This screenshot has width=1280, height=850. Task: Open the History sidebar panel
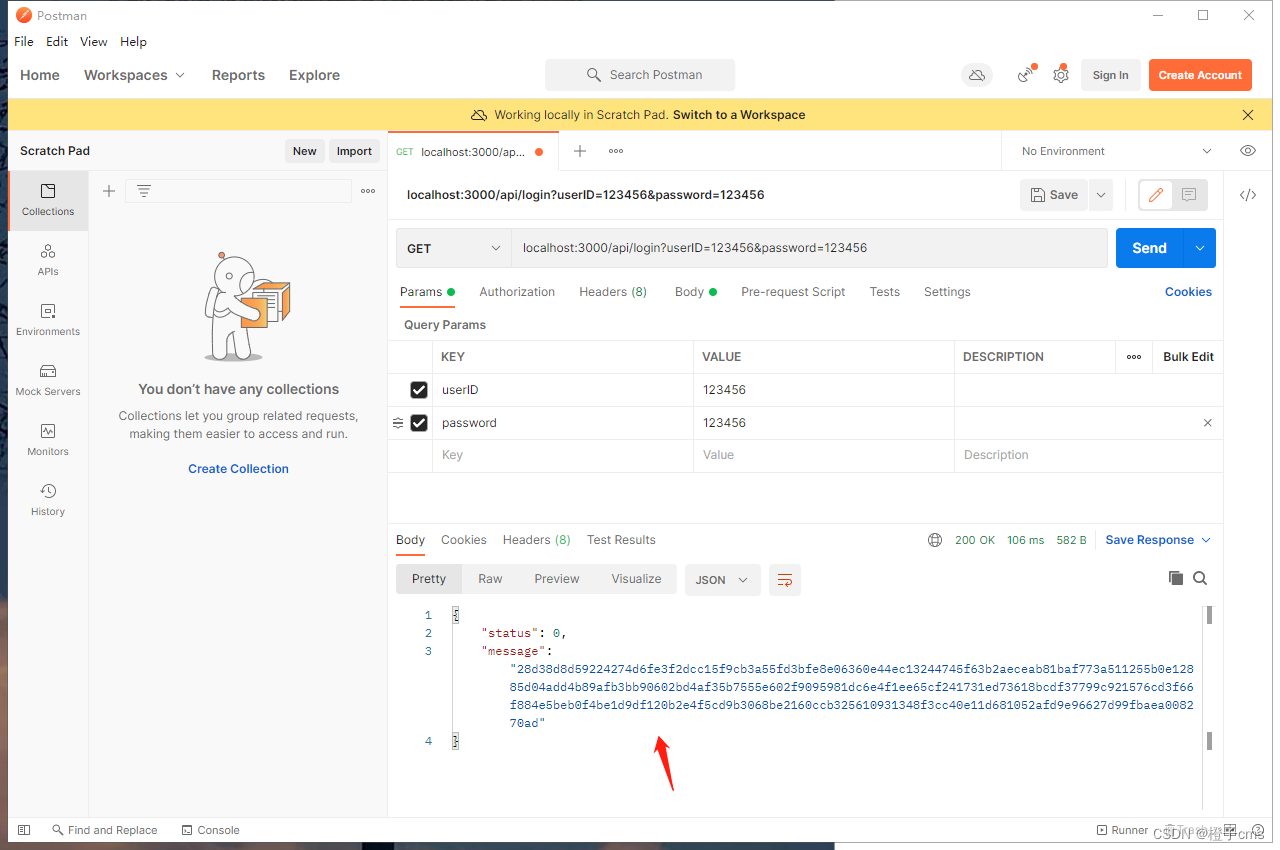pyautogui.click(x=48, y=500)
